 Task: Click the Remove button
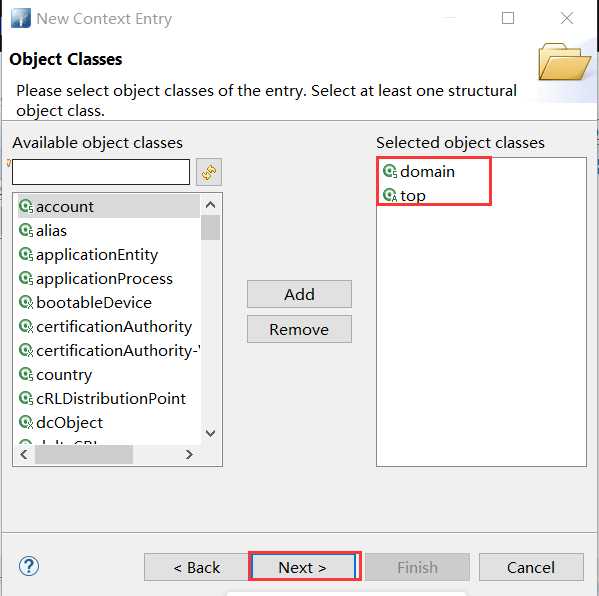point(299,329)
